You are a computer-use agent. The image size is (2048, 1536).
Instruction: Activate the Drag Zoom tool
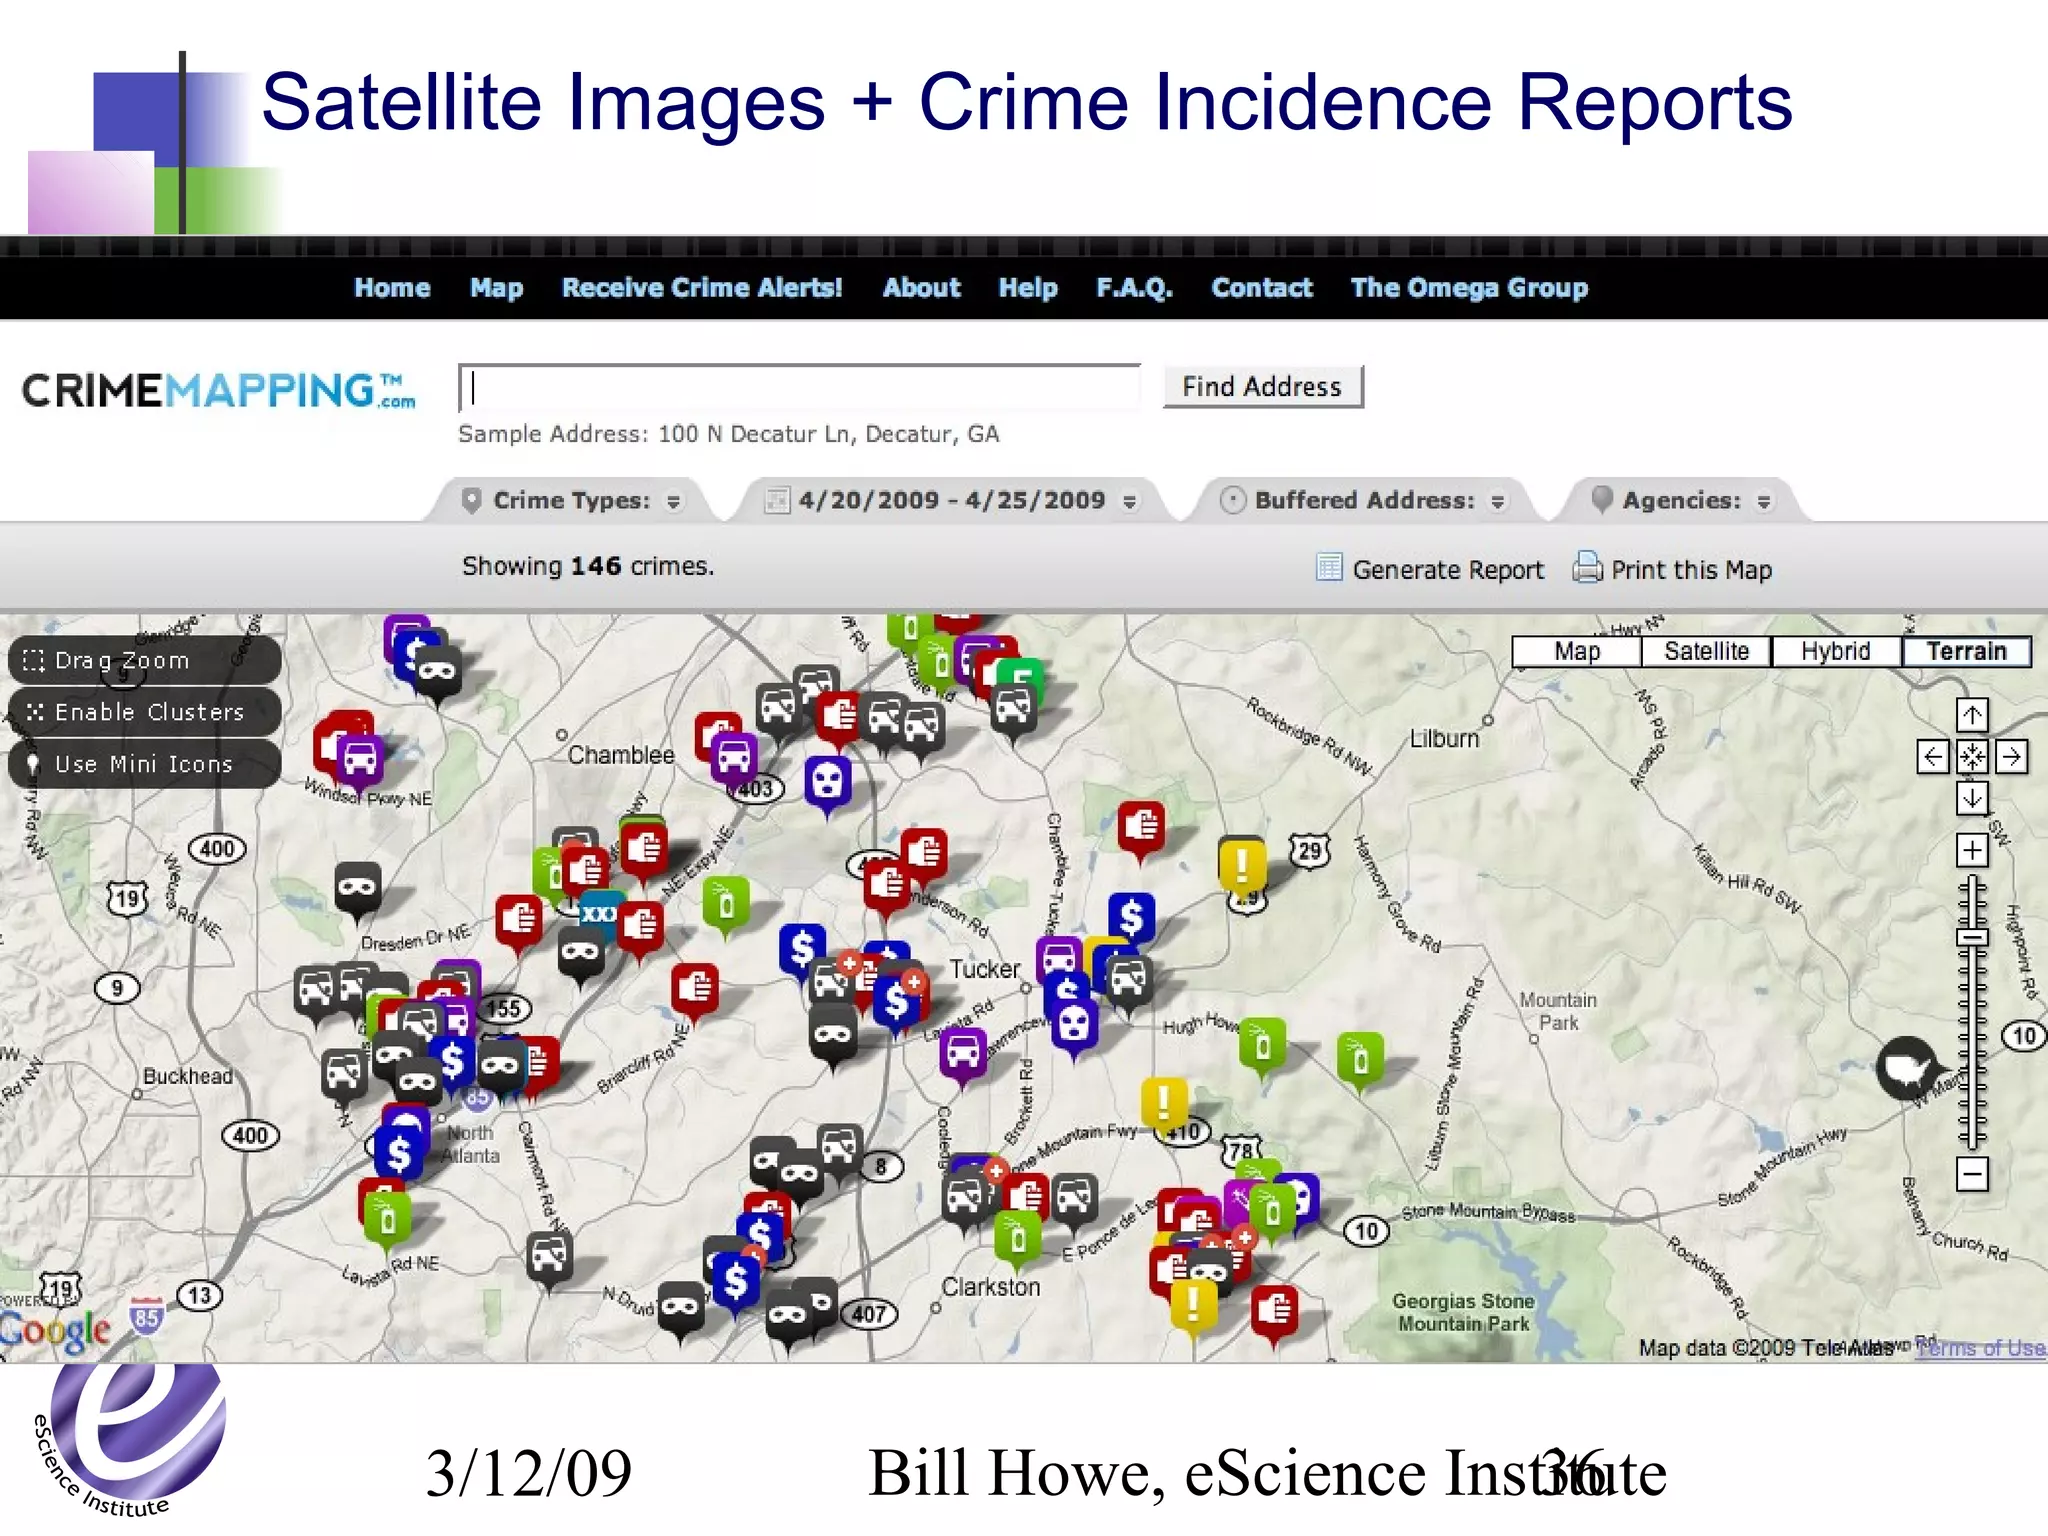(x=145, y=660)
